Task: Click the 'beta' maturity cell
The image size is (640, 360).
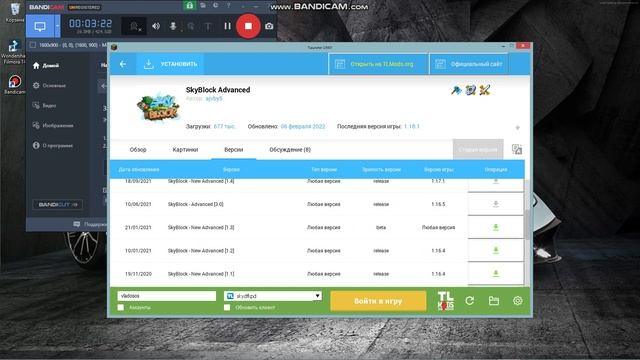Action: click(381, 227)
